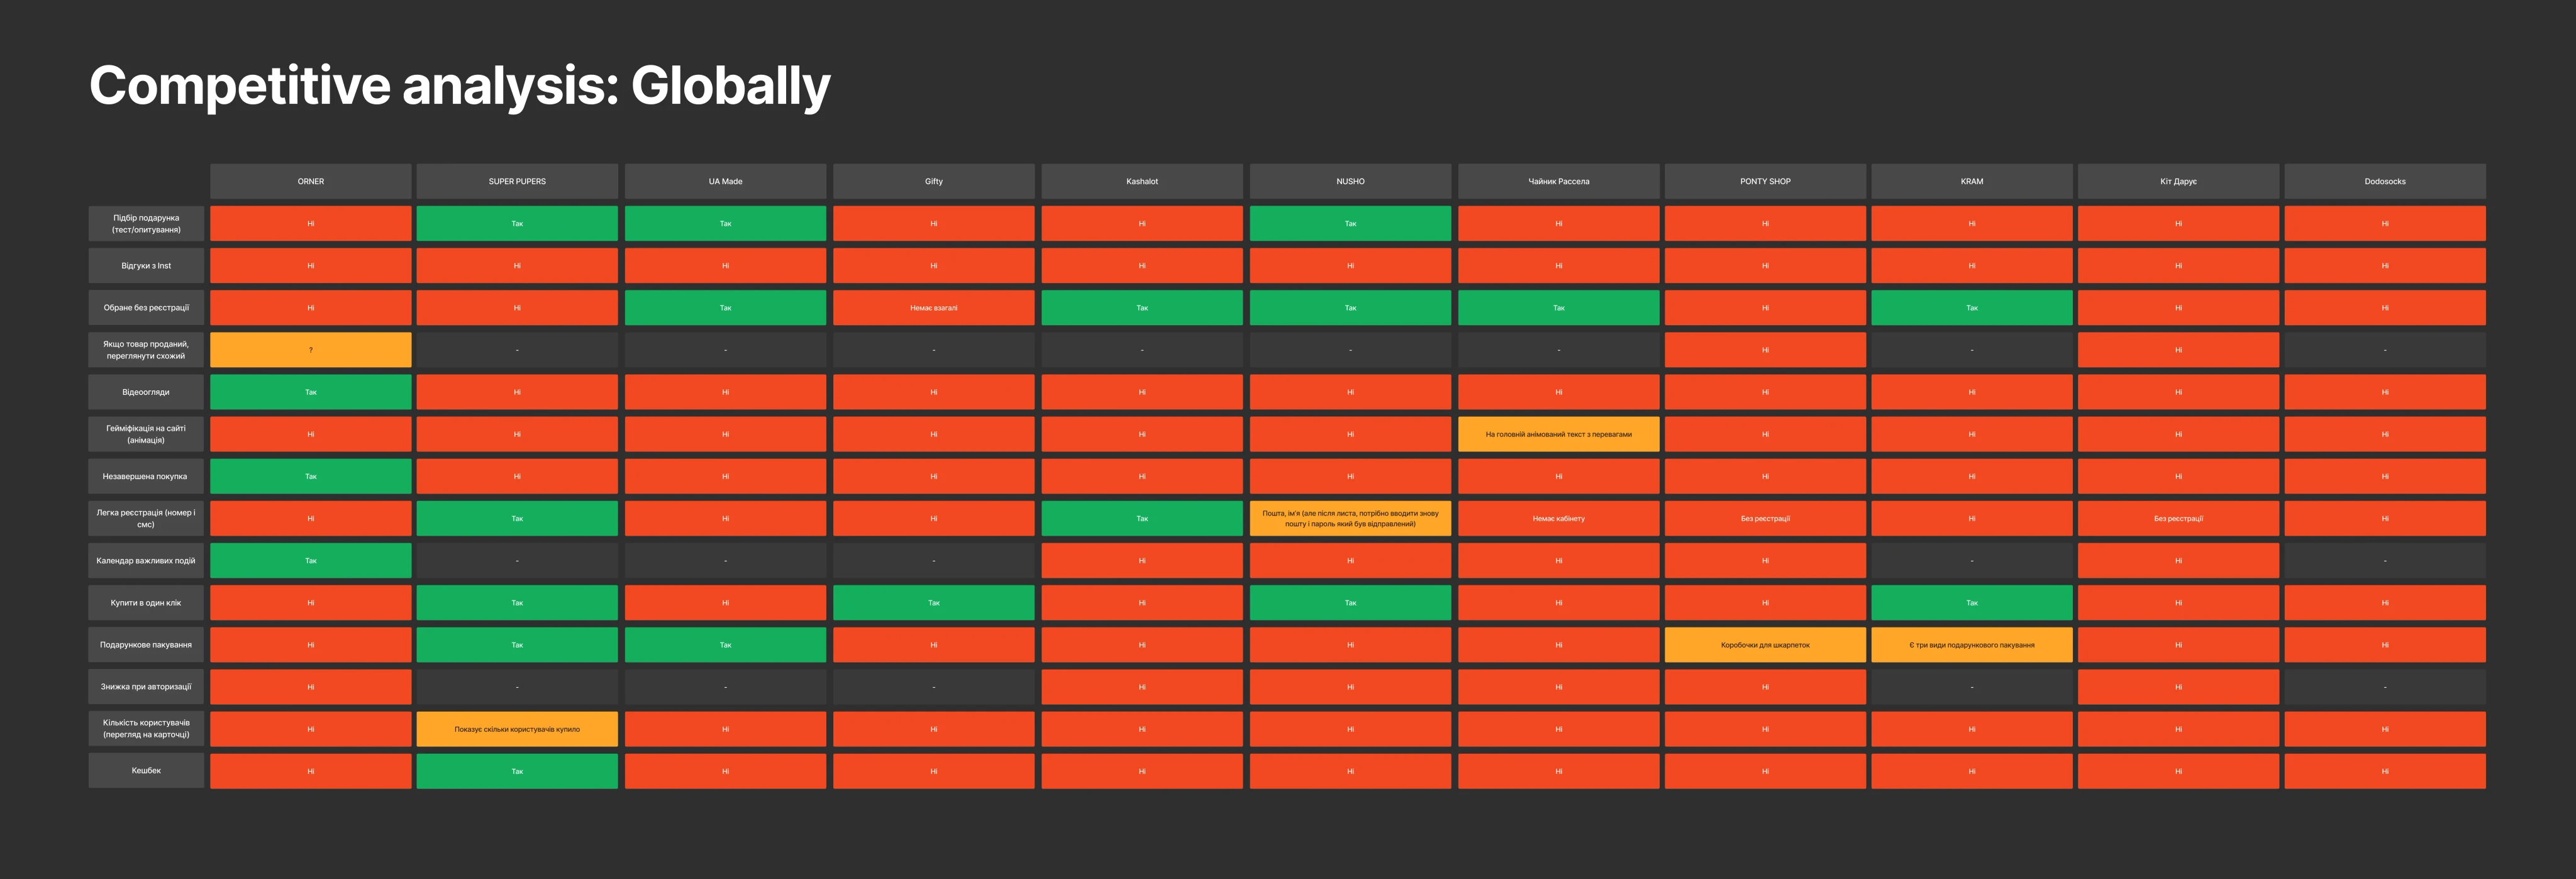Click 'Так' for Обране без реєстрації under Kashalot

pyautogui.click(x=1142, y=308)
